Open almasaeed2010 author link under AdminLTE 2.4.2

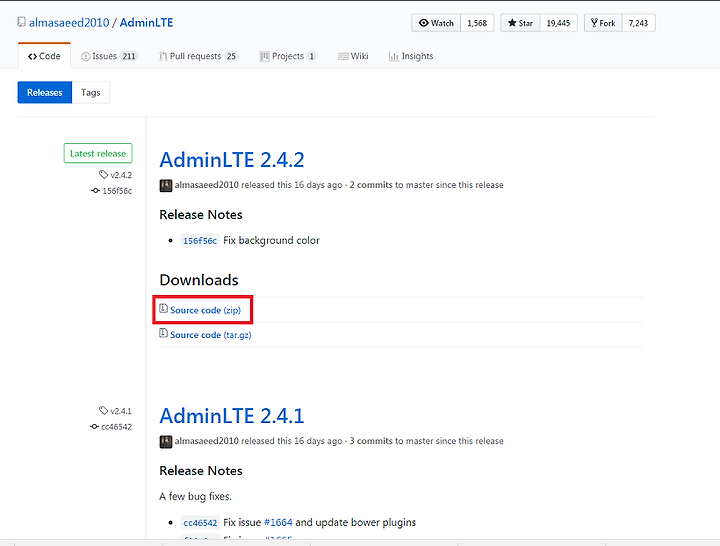point(207,185)
